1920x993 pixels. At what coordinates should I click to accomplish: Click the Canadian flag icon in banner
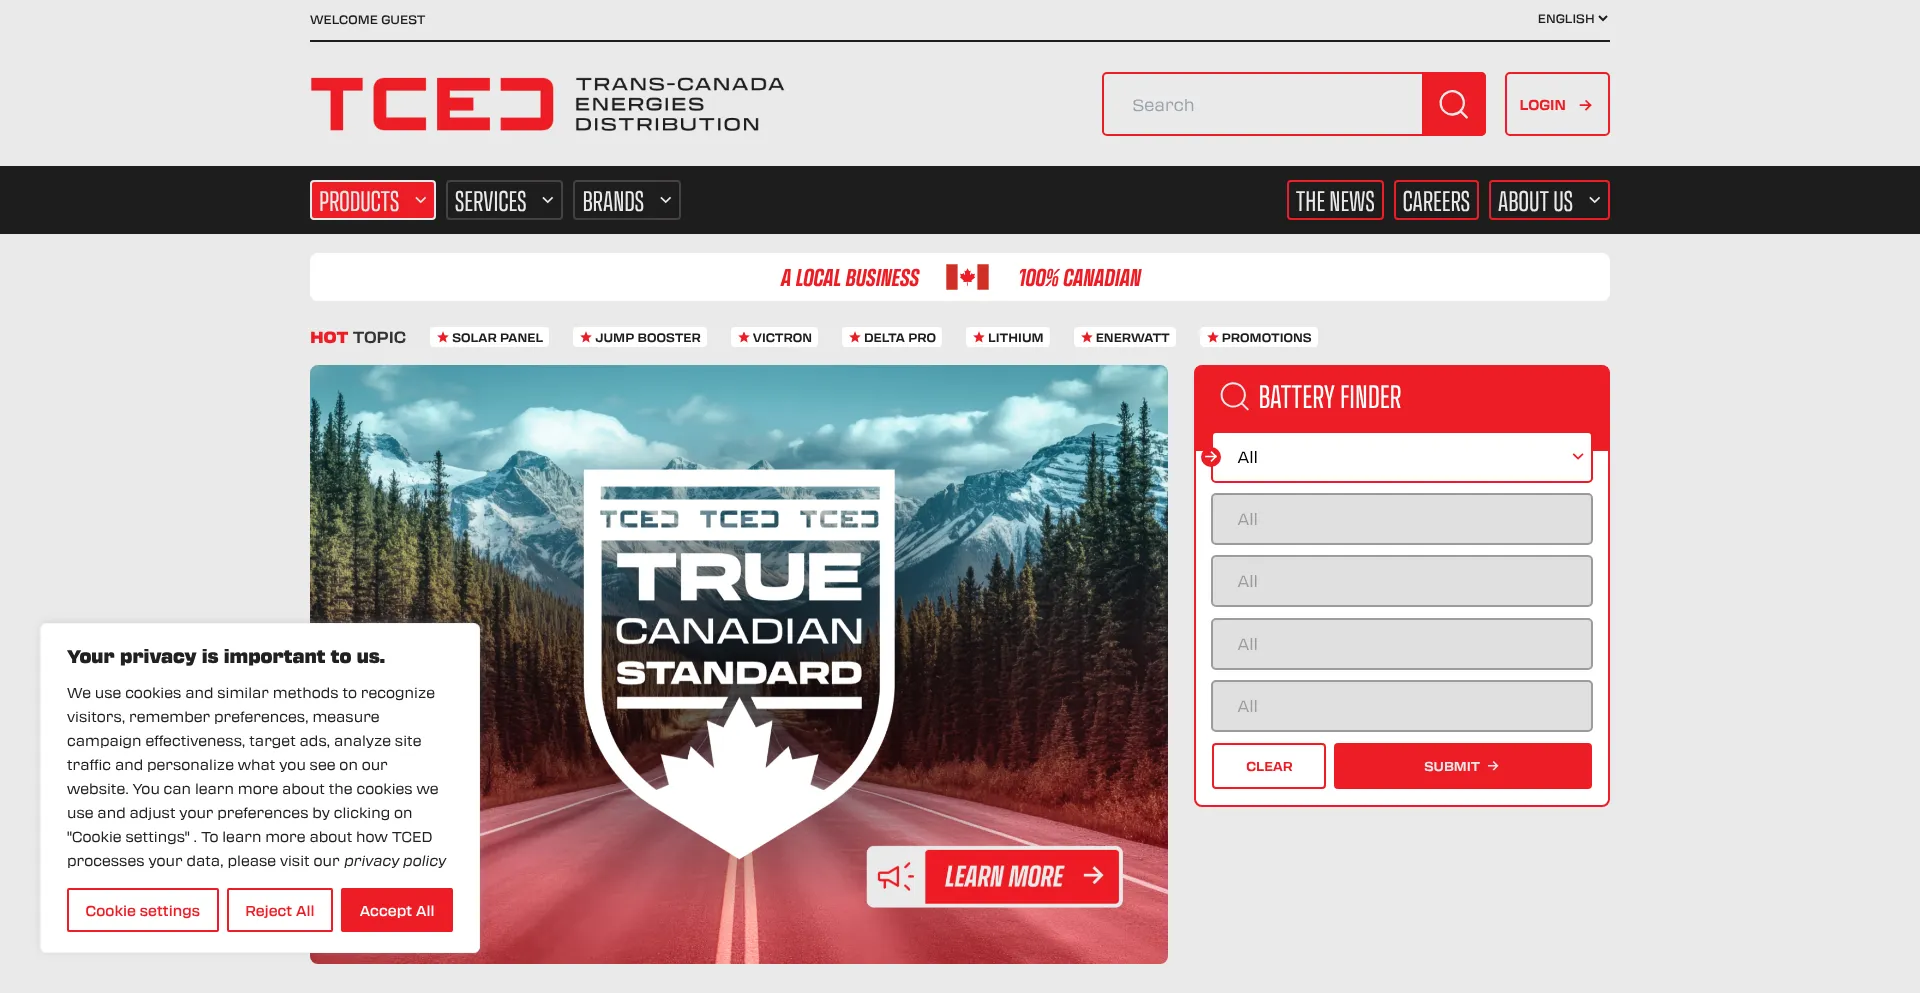pyautogui.click(x=967, y=277)
